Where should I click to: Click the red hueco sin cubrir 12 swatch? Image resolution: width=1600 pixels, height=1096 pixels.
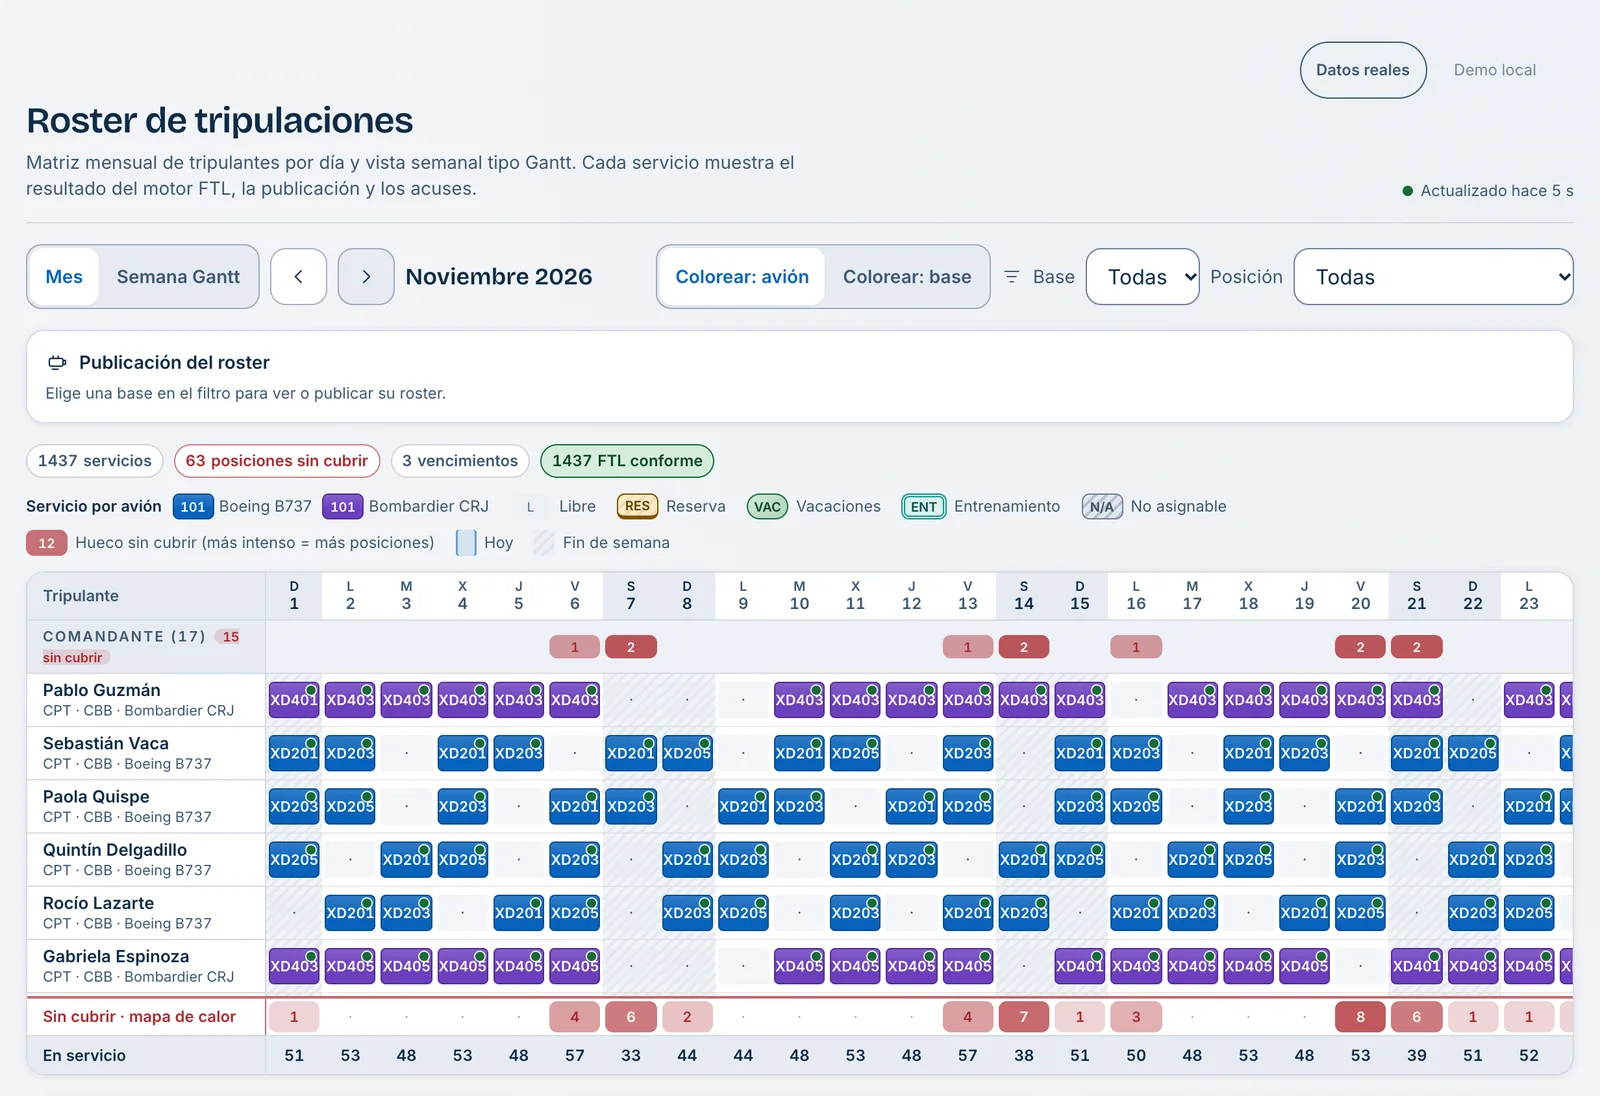point(47,543)
